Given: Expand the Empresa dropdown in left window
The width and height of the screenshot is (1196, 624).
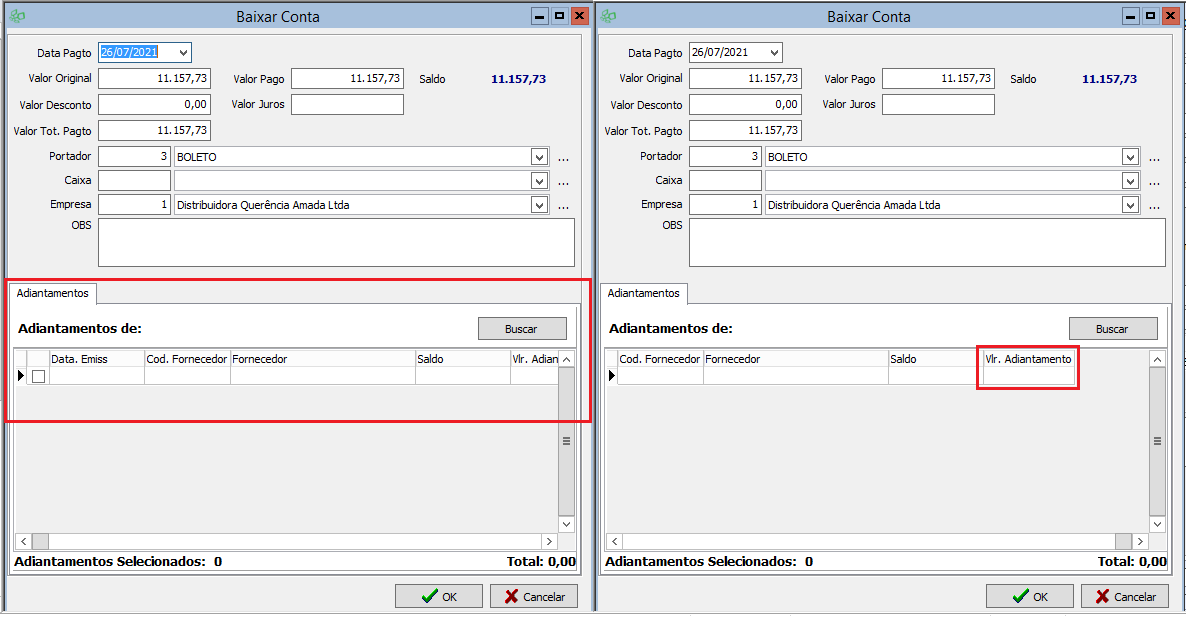Looking at the screenshot, I should [x=539, y=205].
